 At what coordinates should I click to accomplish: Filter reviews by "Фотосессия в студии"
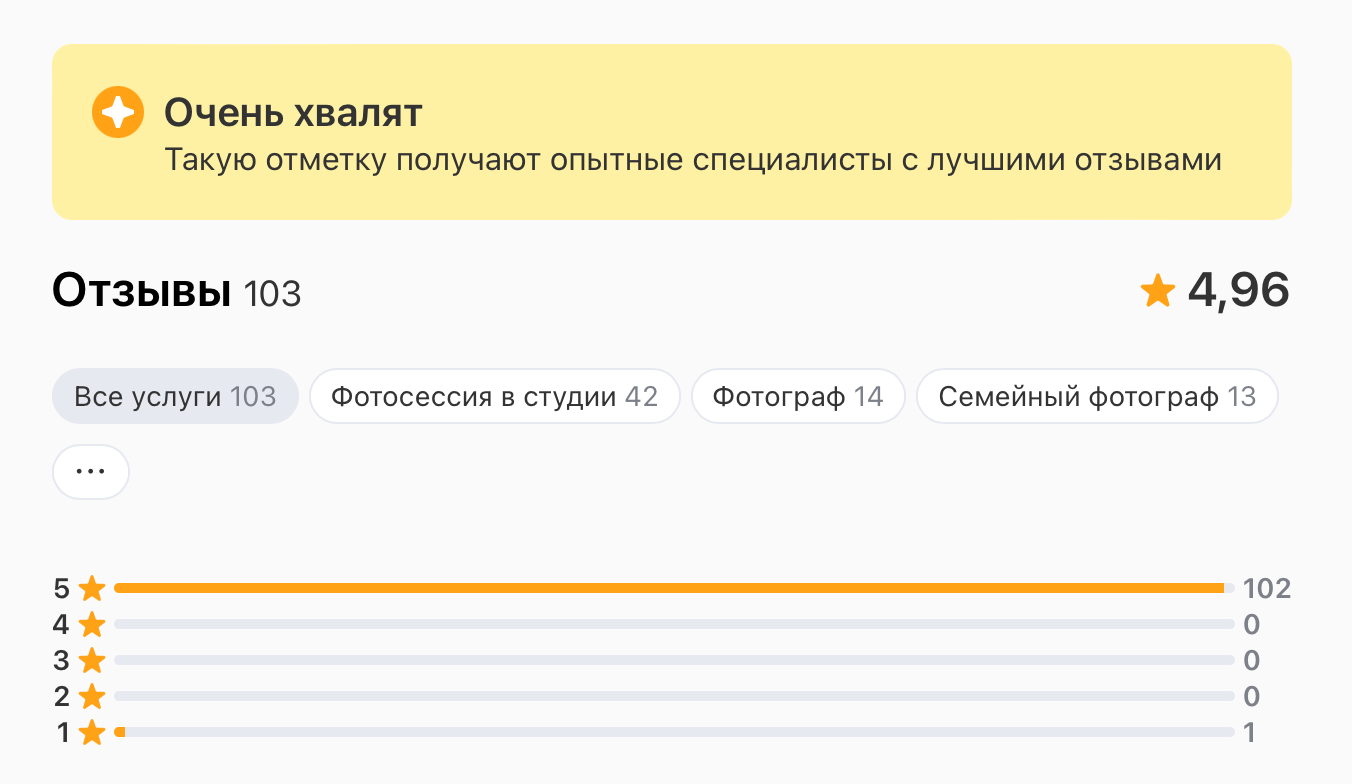[494, 397]
